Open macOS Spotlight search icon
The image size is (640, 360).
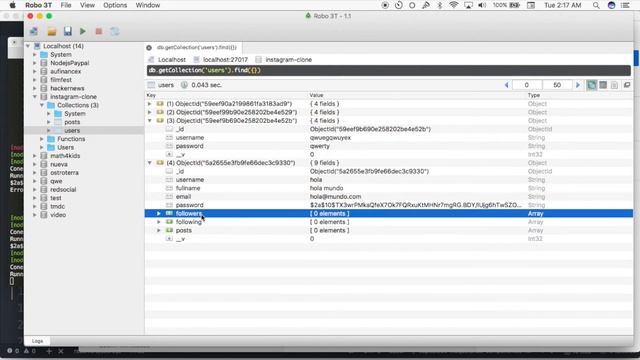click(596, 5)
